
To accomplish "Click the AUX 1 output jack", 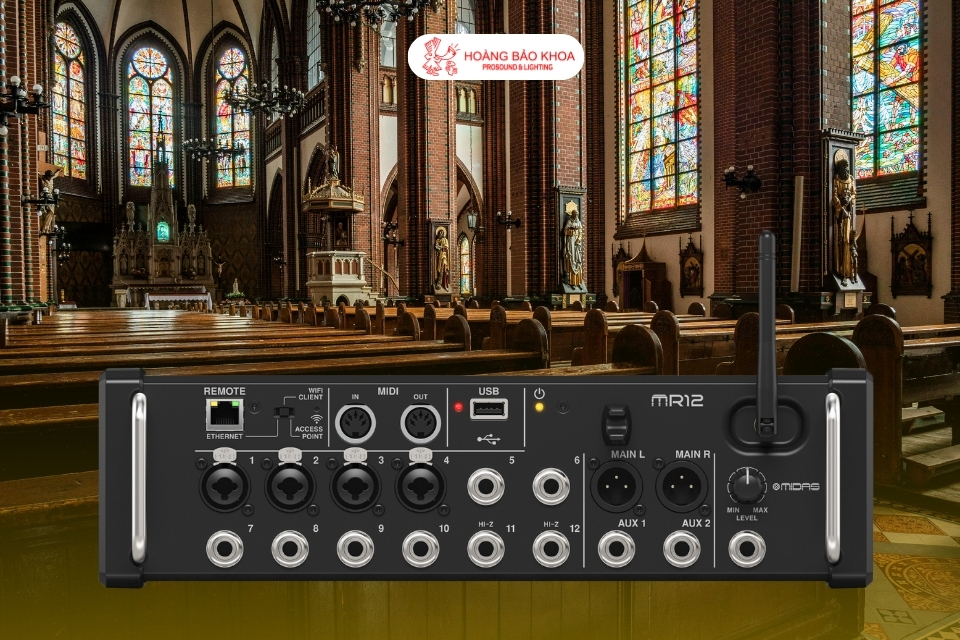I will pos(617,549).
